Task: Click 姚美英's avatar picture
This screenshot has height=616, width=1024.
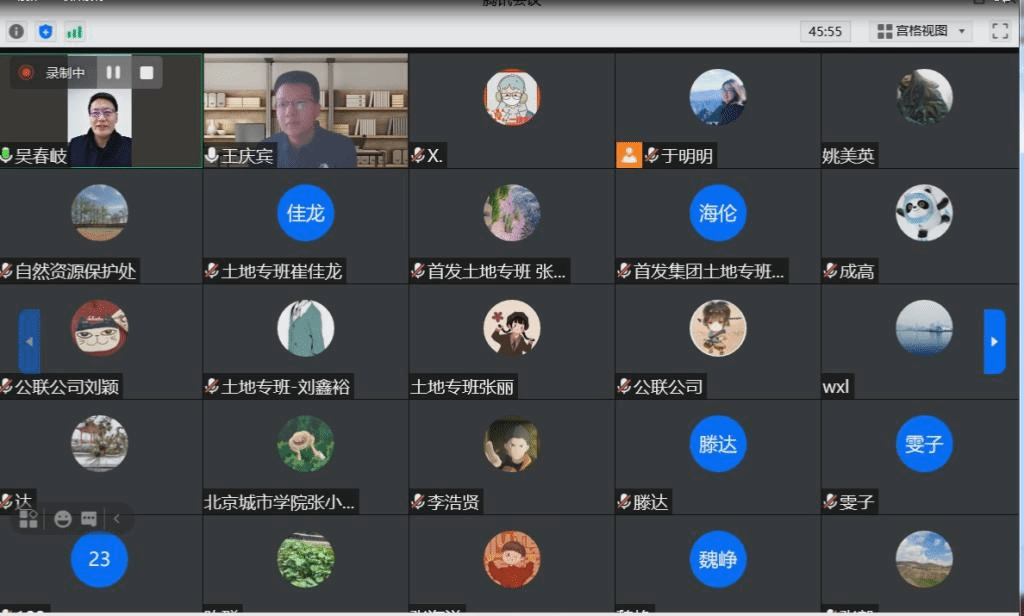Action: coord(924,97)
